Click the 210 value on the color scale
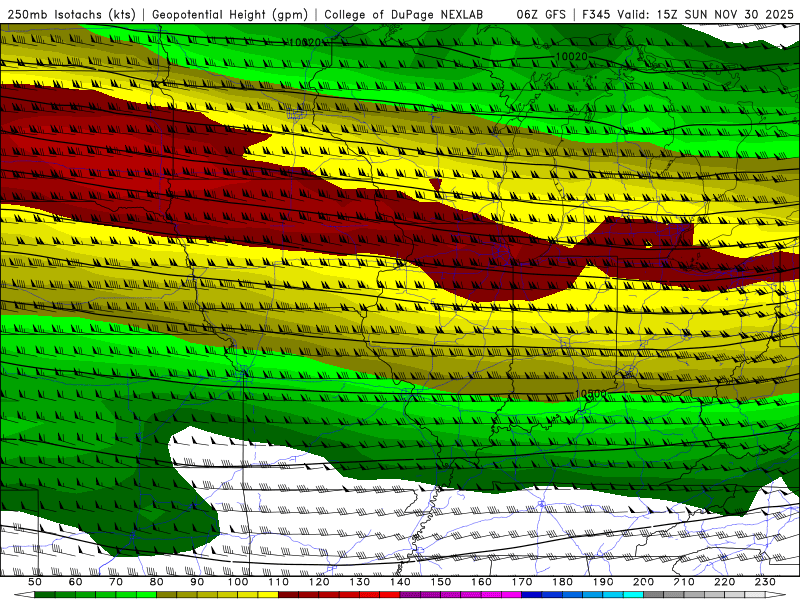 (x=684, y=582)
